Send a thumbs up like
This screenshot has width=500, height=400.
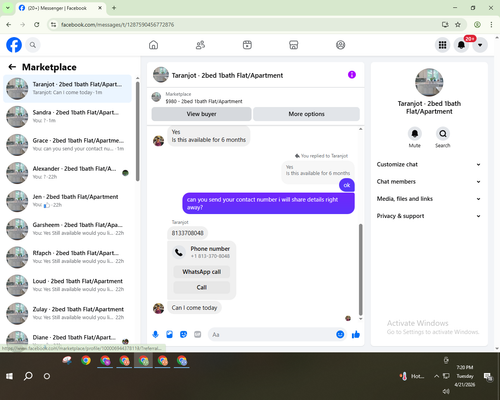[356, 334]
